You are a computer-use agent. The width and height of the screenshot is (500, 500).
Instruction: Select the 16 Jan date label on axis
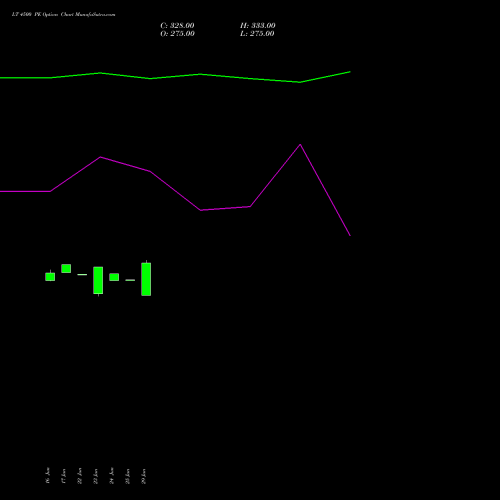pyautogui.click(x=48, y=476)
